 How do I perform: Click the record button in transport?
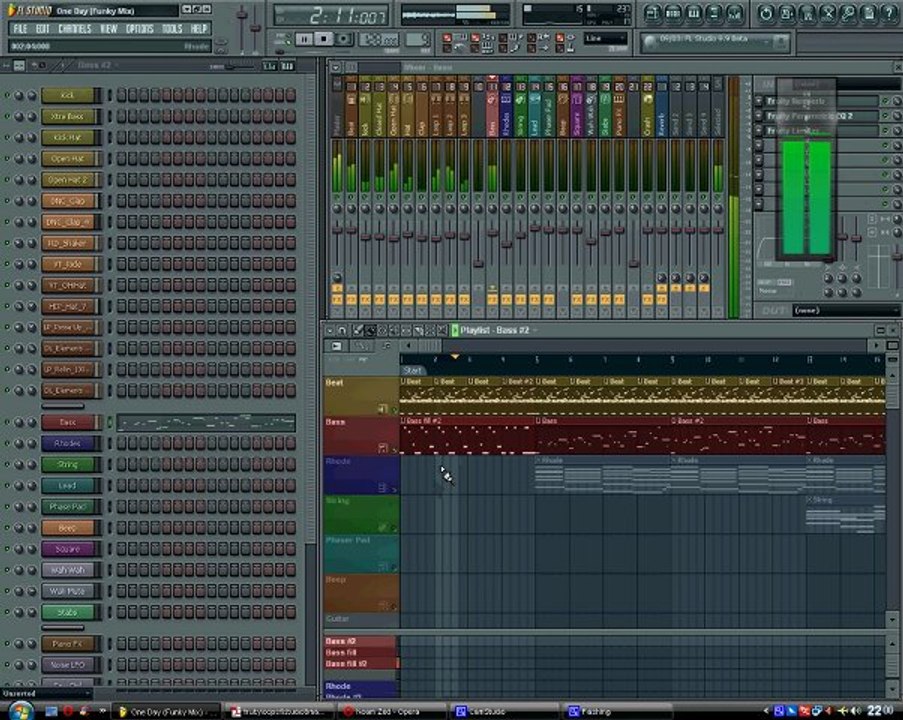344,39
